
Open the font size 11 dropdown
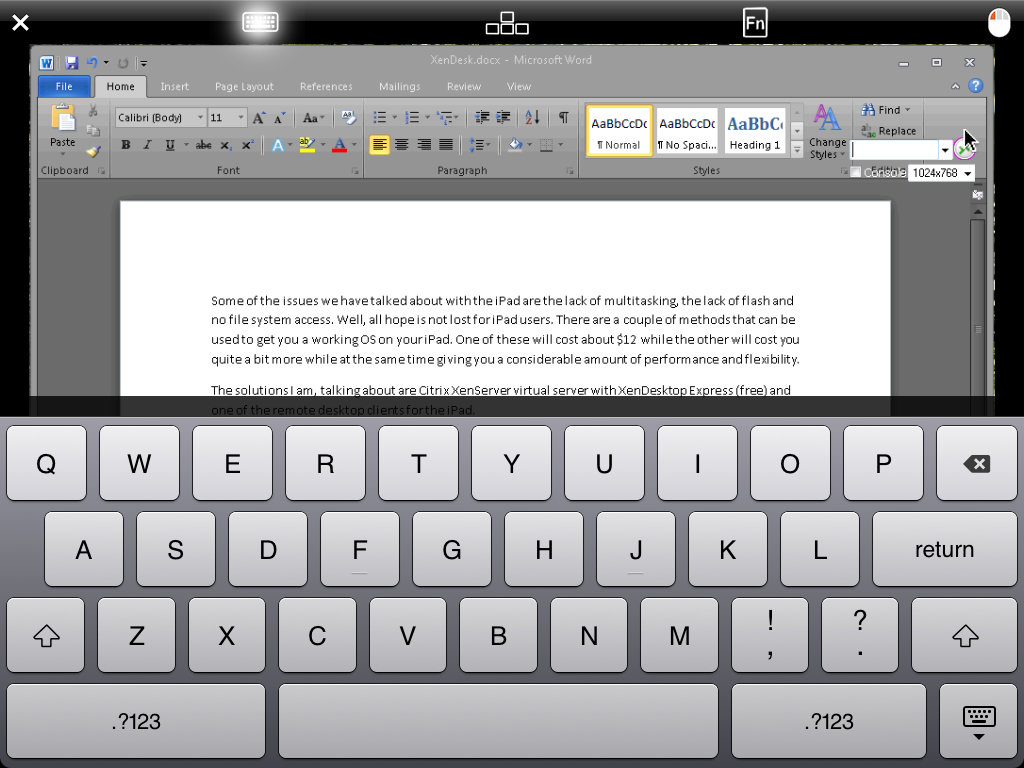[240, 118]
